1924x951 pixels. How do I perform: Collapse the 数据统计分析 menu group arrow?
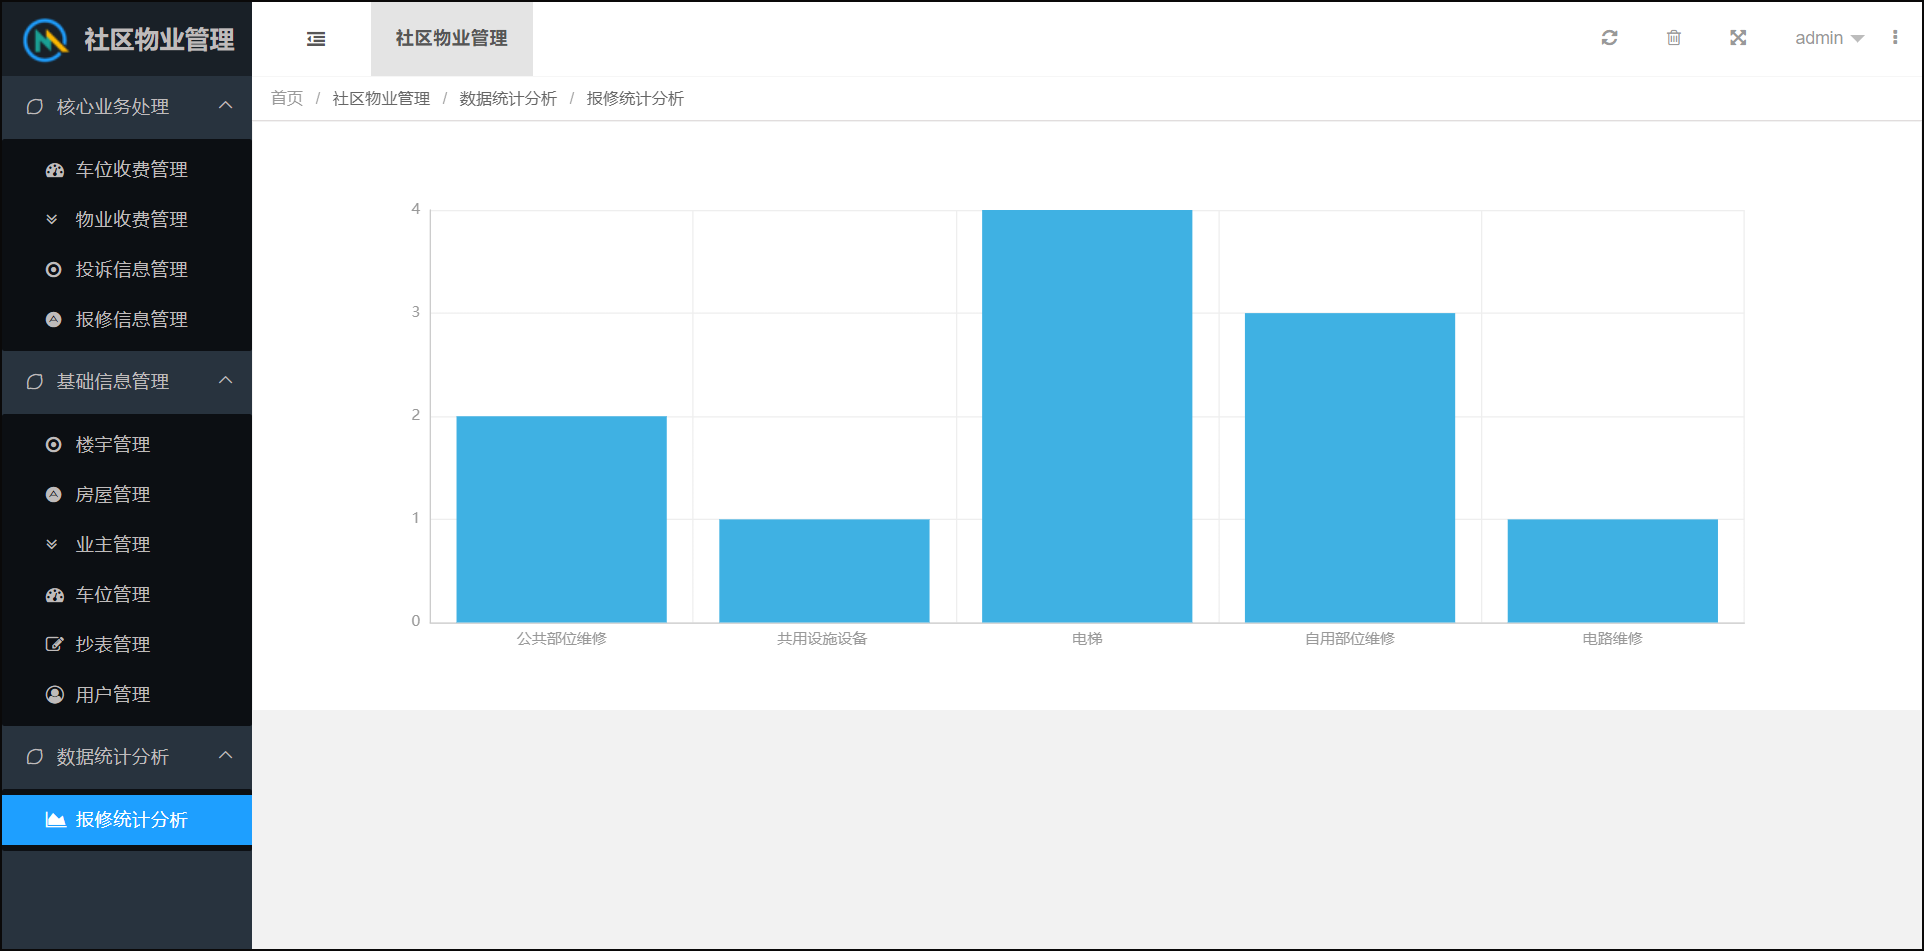(226, 756)
